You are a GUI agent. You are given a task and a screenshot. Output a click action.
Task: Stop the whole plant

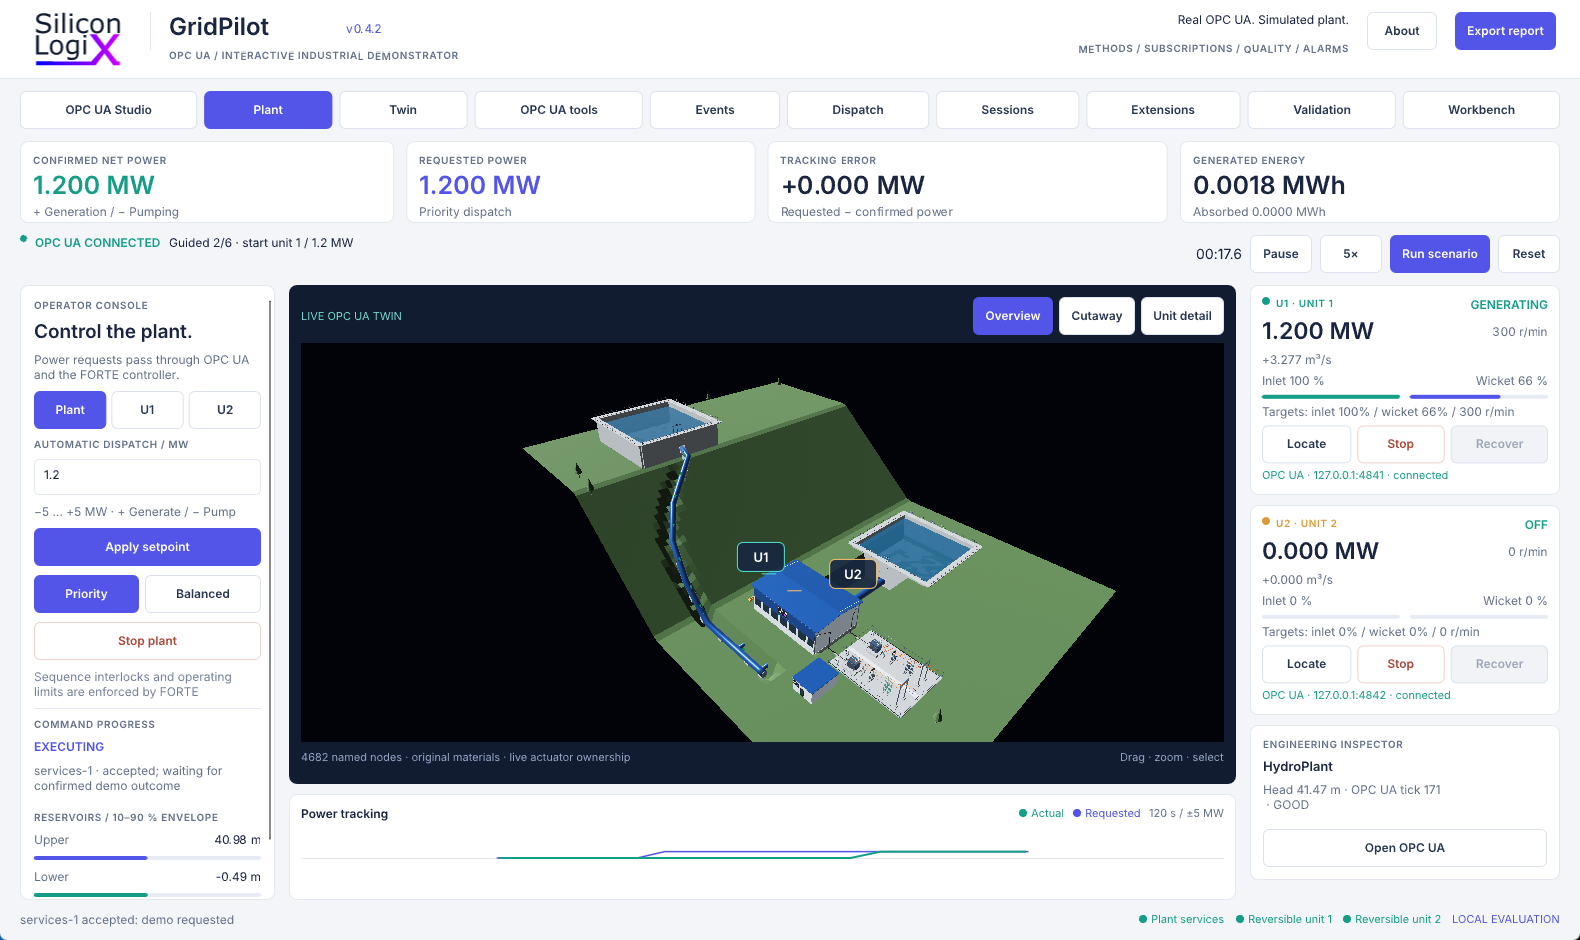click(x=147, y=641)
